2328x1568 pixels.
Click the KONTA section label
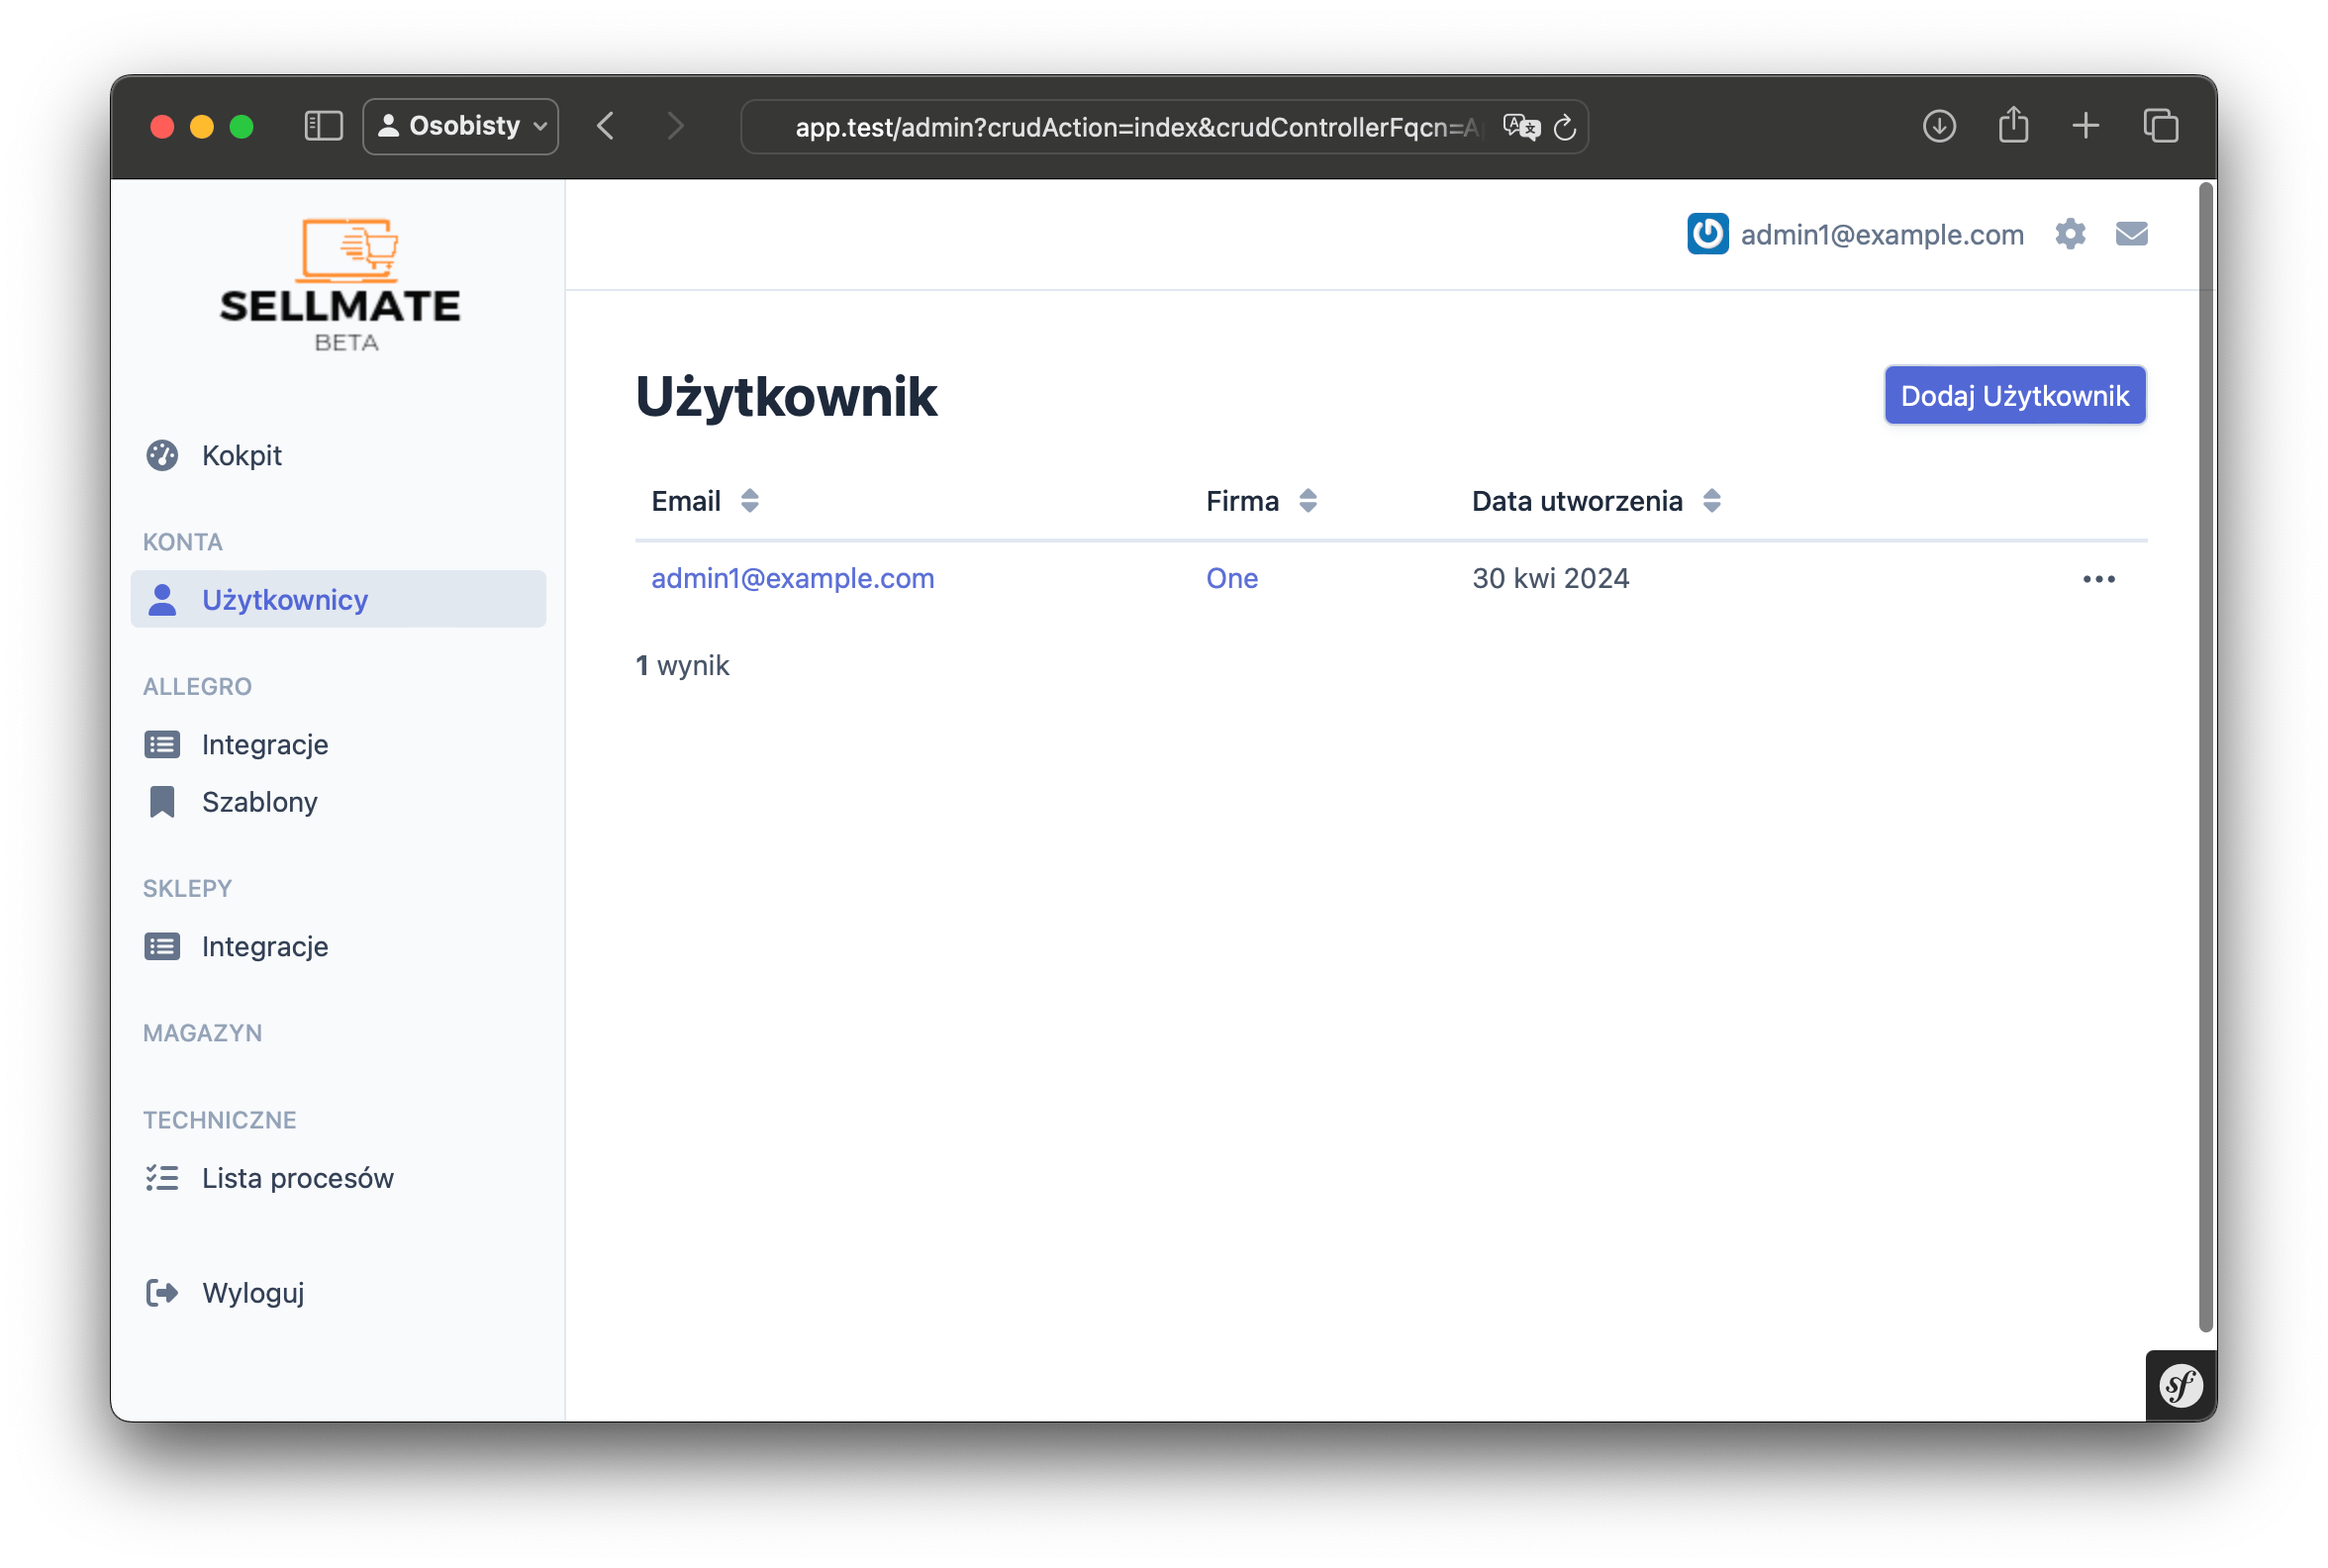pos(182,542)
